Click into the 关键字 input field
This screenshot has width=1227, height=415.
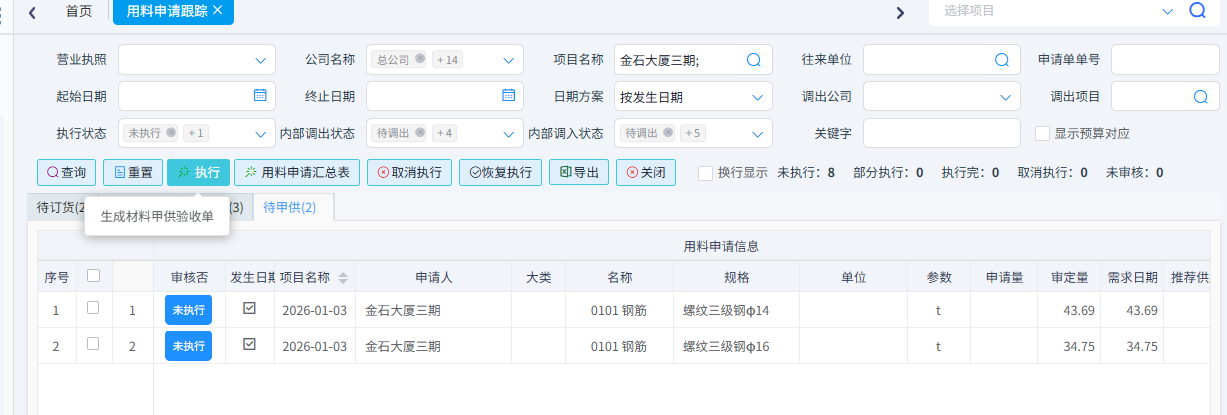pyautogui.click(x=941, y=133)
